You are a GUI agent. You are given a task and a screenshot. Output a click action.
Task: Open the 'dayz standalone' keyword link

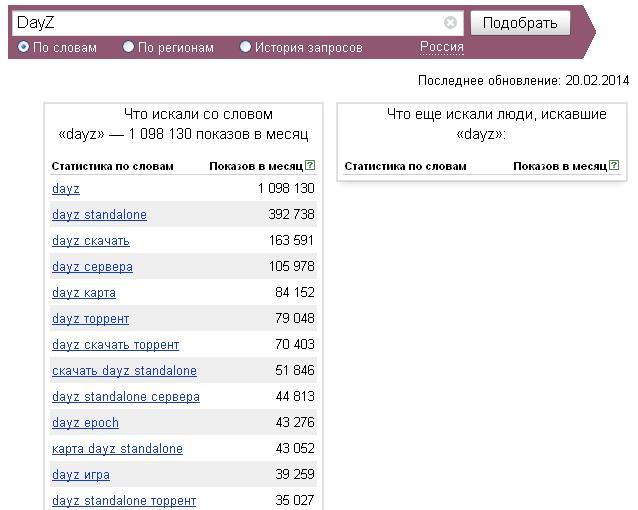pyautogui.click(x=99, y=215)
